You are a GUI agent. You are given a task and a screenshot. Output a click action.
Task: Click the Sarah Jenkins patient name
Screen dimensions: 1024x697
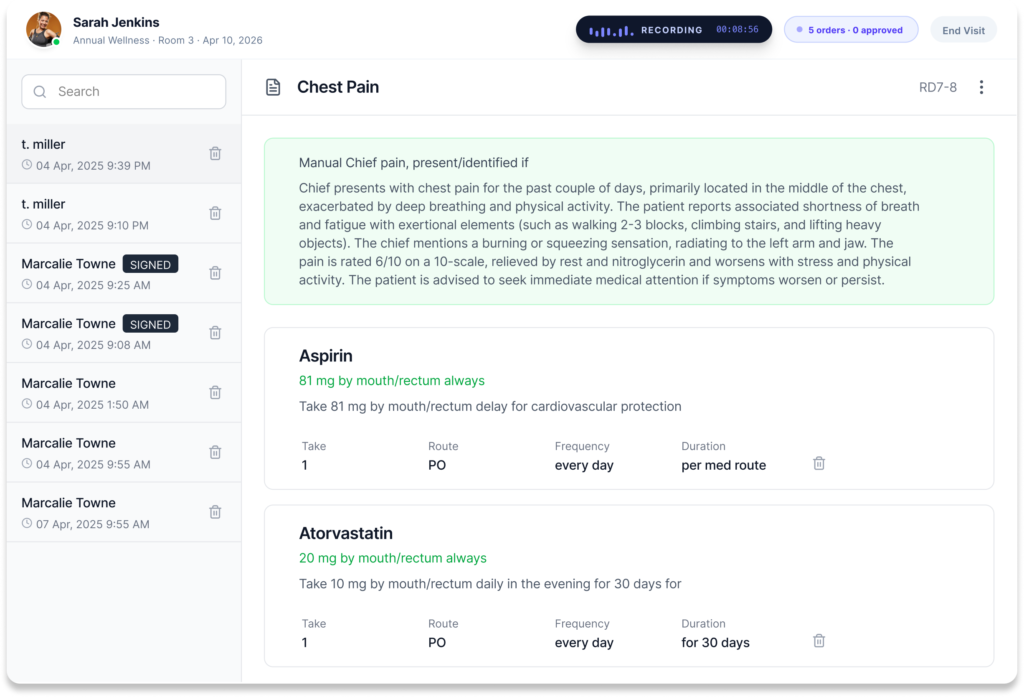coord(116,22)
